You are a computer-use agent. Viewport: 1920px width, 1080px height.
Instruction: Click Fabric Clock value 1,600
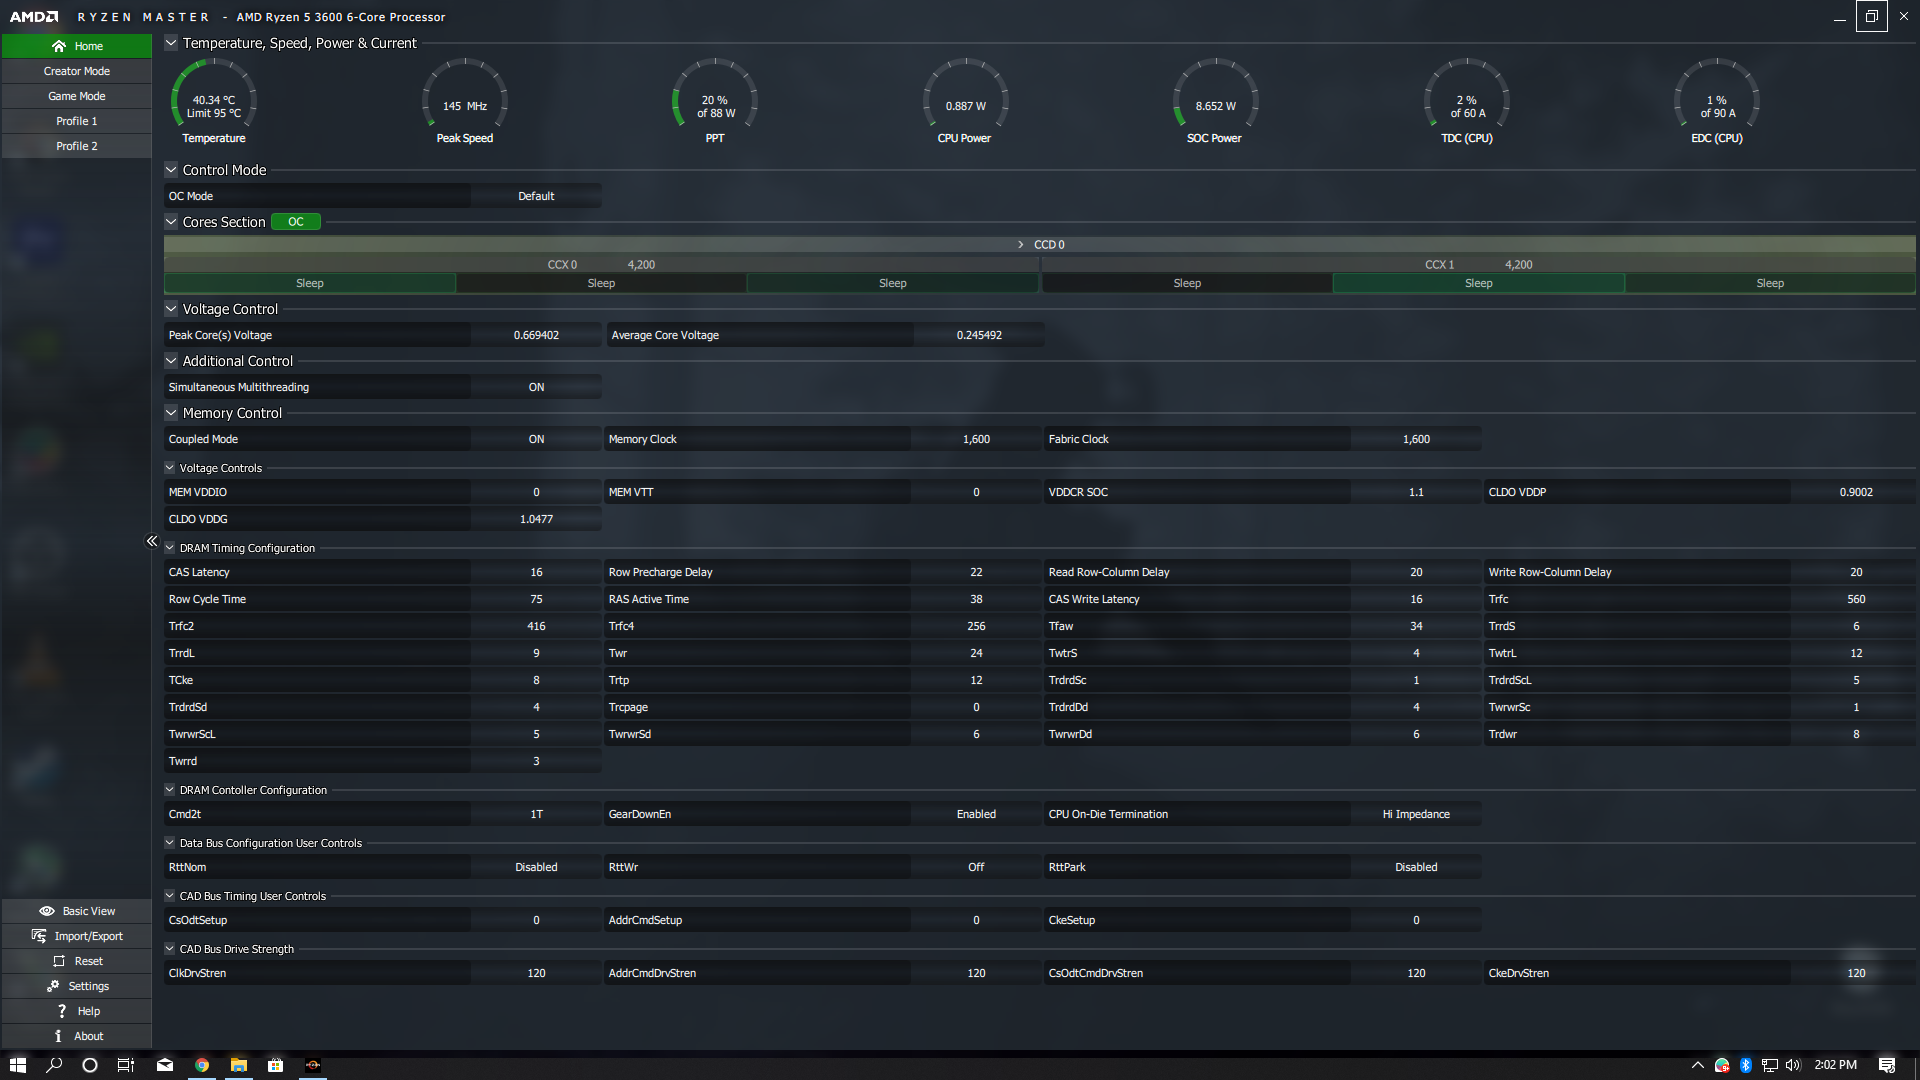(1416, 439)
